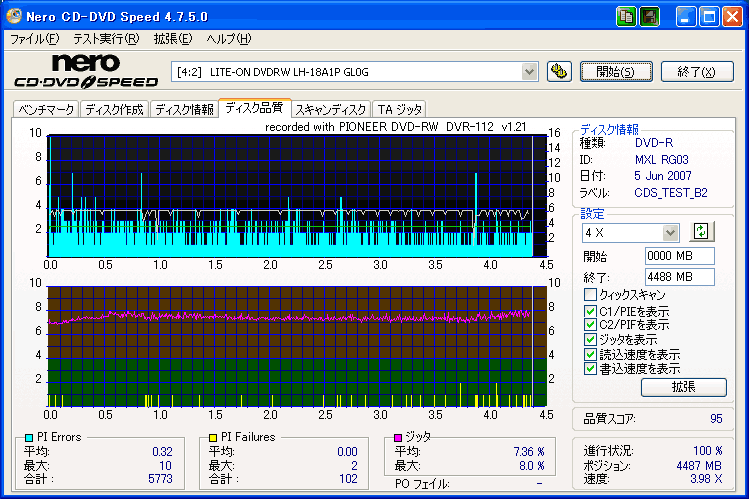Viewport: 749px width, 499px height.
Task: Click the PO フェイル label
Action: click(x=422, y=484)
